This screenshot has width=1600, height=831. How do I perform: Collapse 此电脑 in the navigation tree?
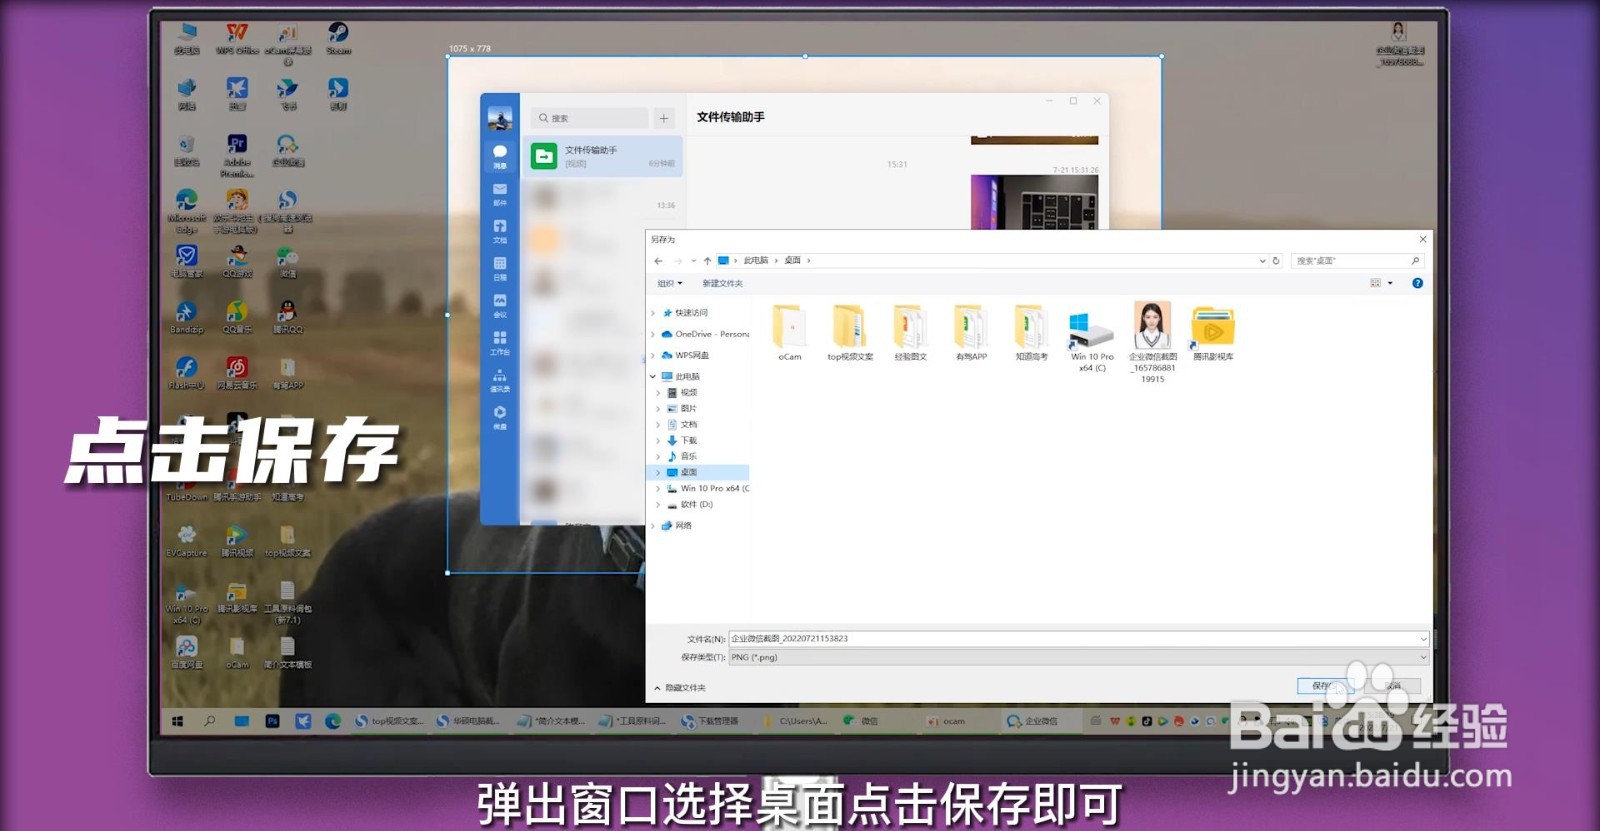[x=653, y=377]
